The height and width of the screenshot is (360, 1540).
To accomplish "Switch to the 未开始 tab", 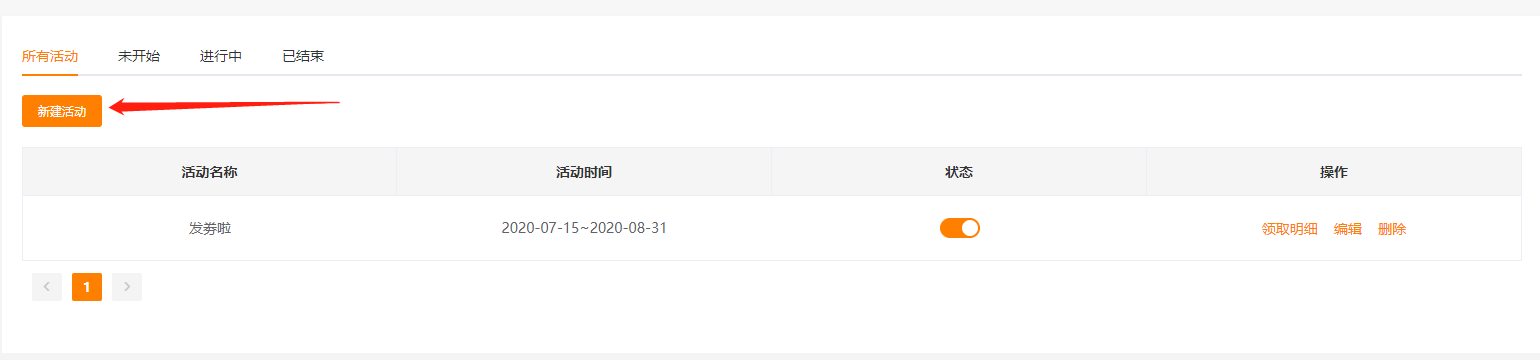I will point(139,56).
